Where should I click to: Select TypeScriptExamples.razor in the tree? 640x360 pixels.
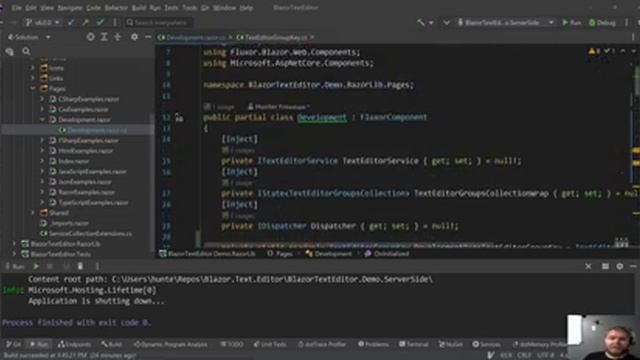coord(93,202)
